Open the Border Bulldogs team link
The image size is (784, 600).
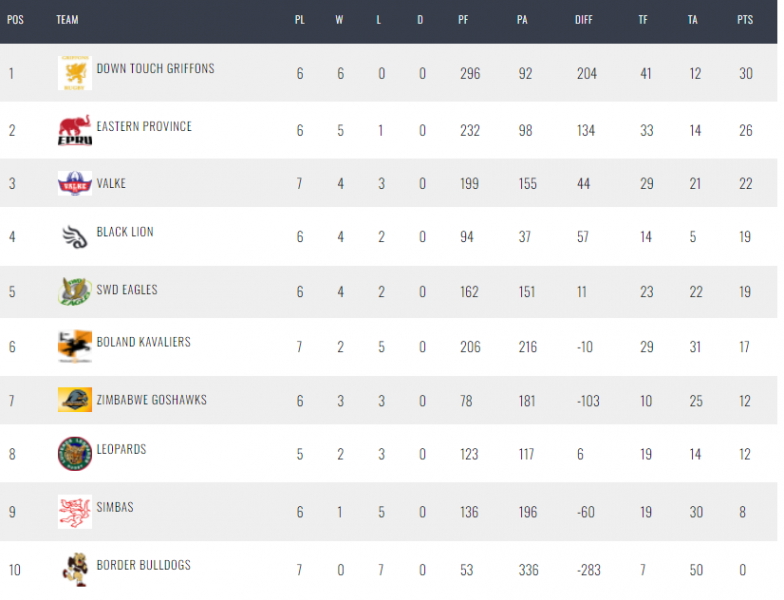tap(144, 565)
